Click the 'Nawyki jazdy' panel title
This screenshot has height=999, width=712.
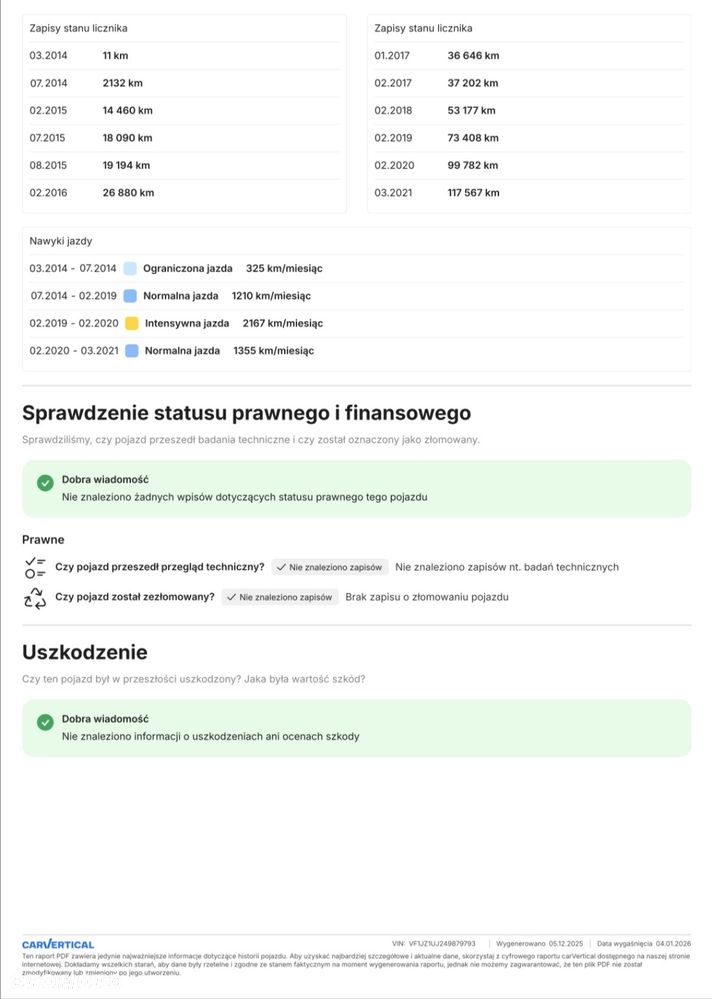tap(61, 241)
